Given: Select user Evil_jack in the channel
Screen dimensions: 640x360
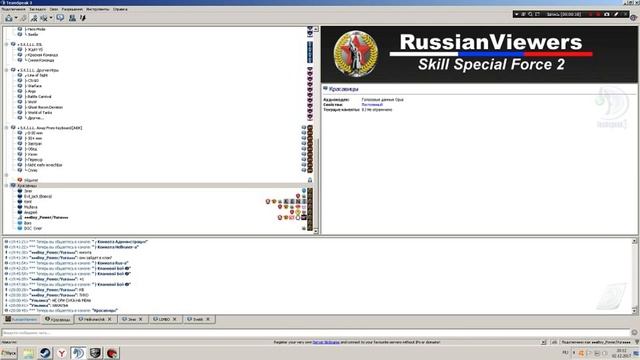Looking at the screenshot, I should [38, 196].
